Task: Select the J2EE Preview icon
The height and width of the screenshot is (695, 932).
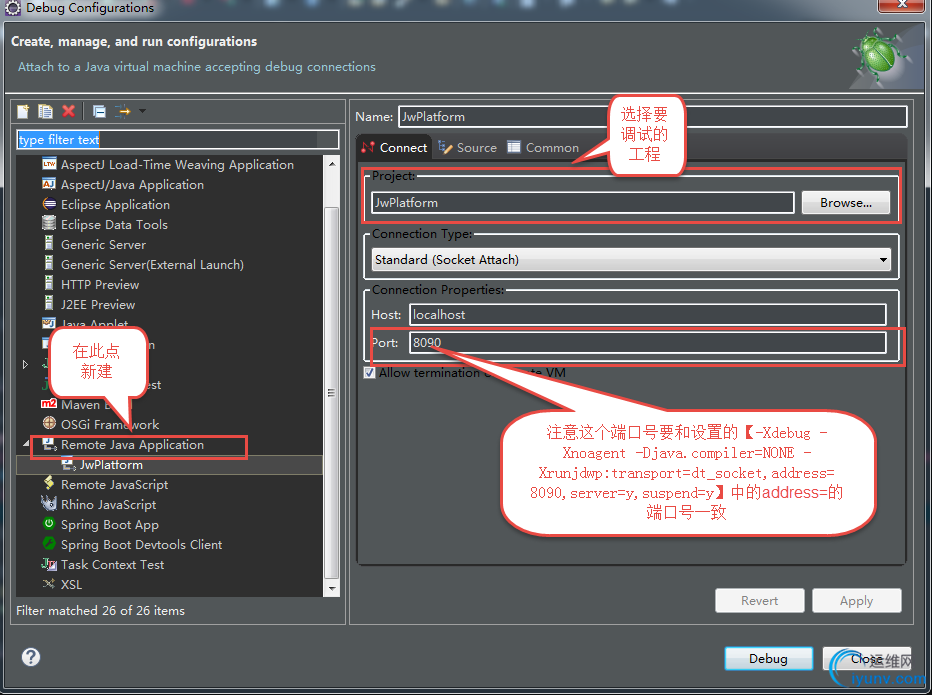Action: [49, 304]
